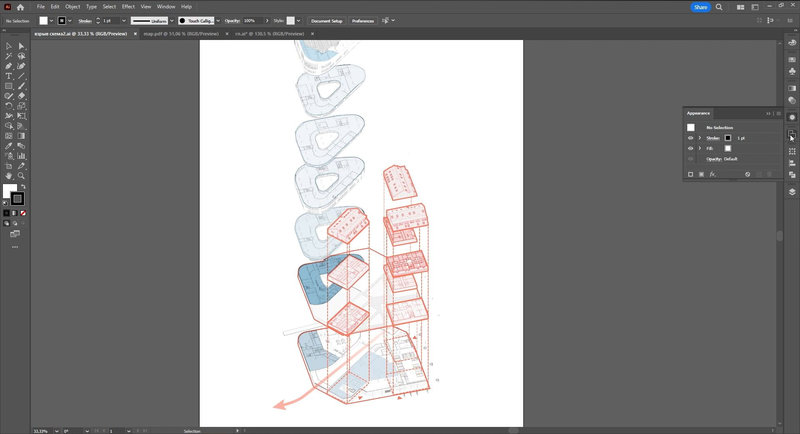Toggle Fill visibility eye in Appearance panel

[690, 148]
